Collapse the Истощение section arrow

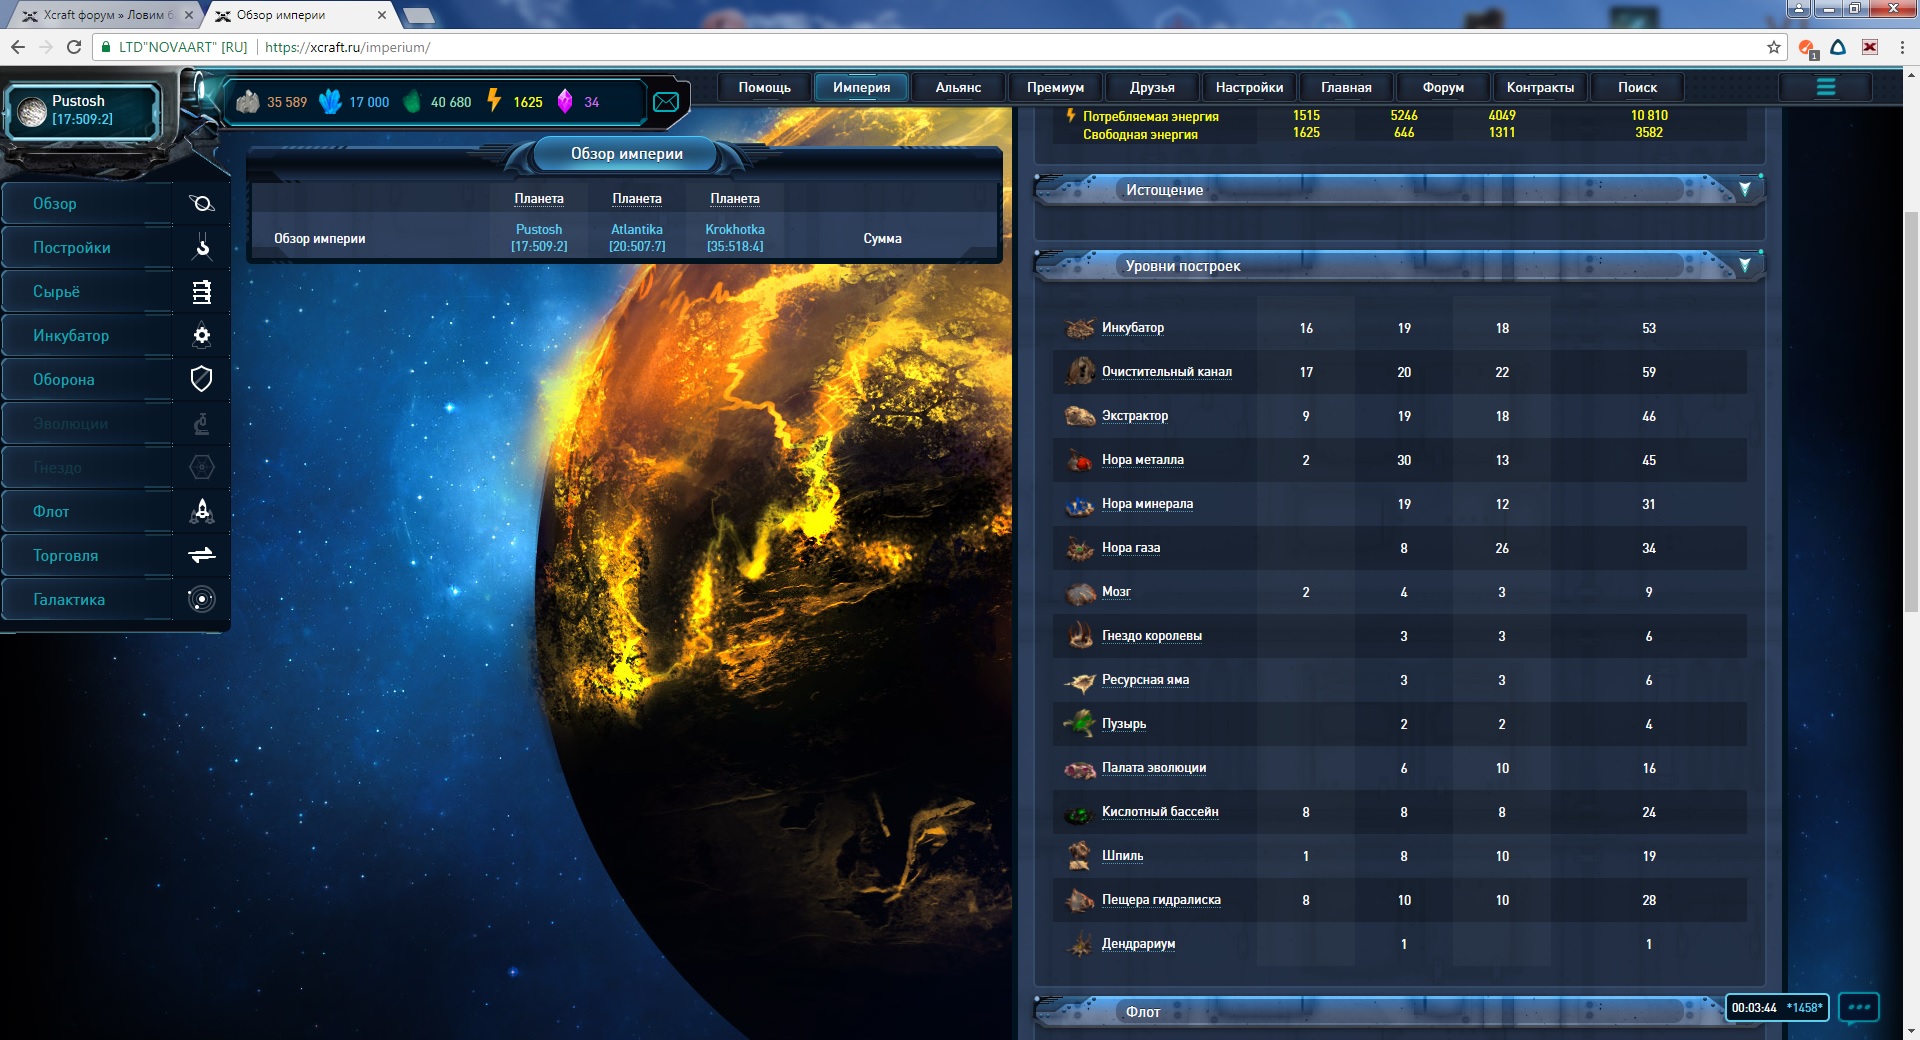(1745, 189)
